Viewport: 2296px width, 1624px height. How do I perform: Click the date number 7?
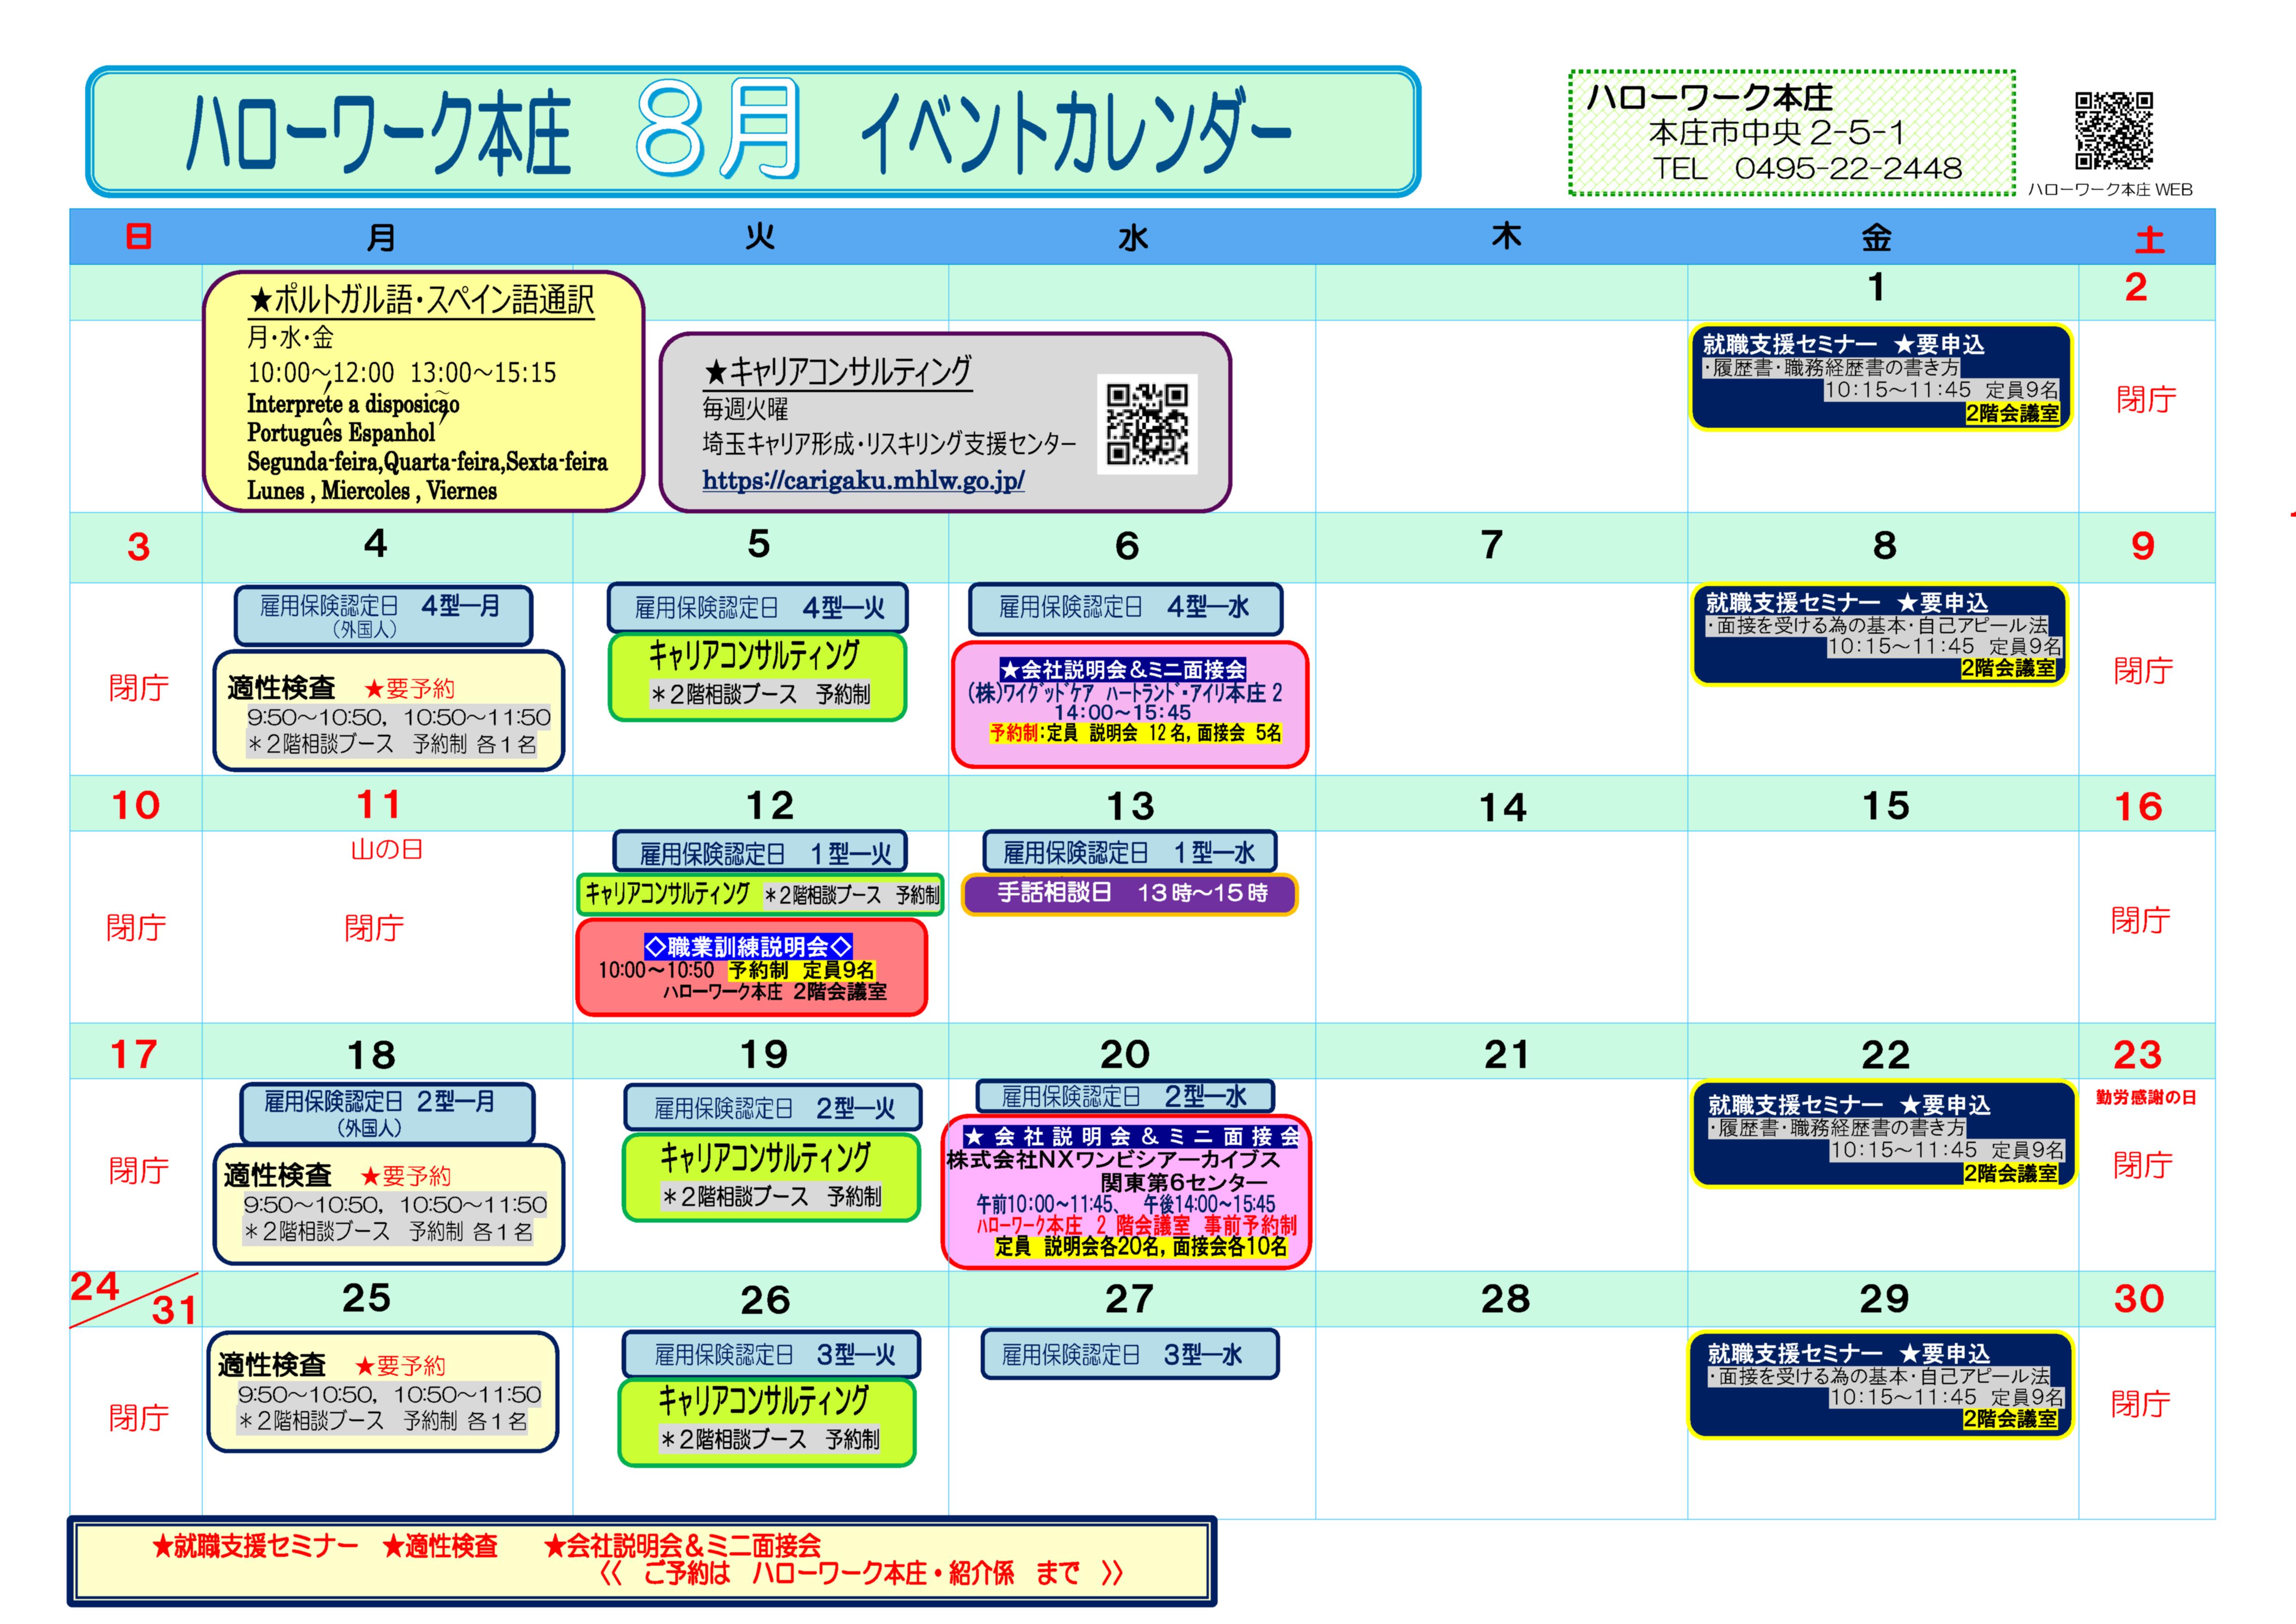pos(1492,545)
